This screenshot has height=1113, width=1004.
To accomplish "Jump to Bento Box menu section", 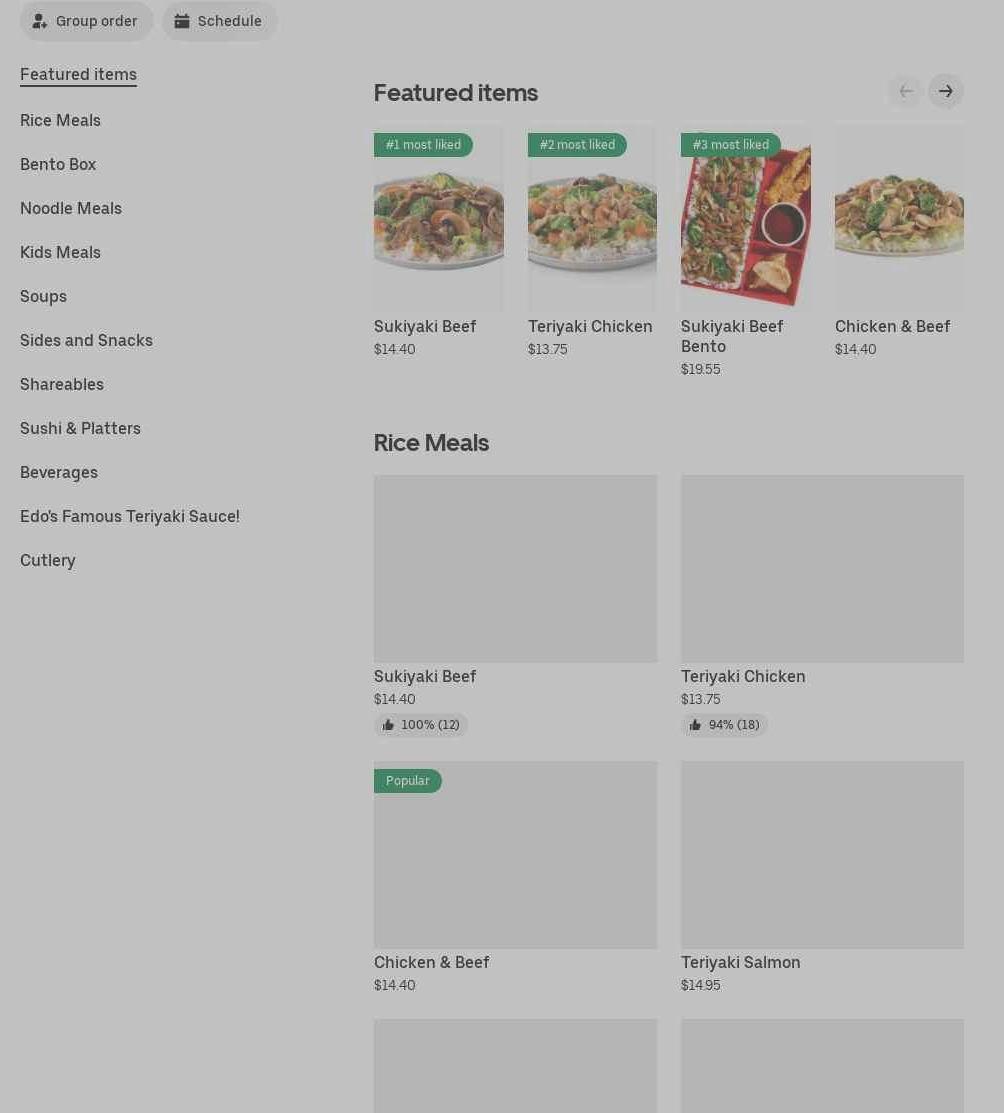I will coord(58,164).
